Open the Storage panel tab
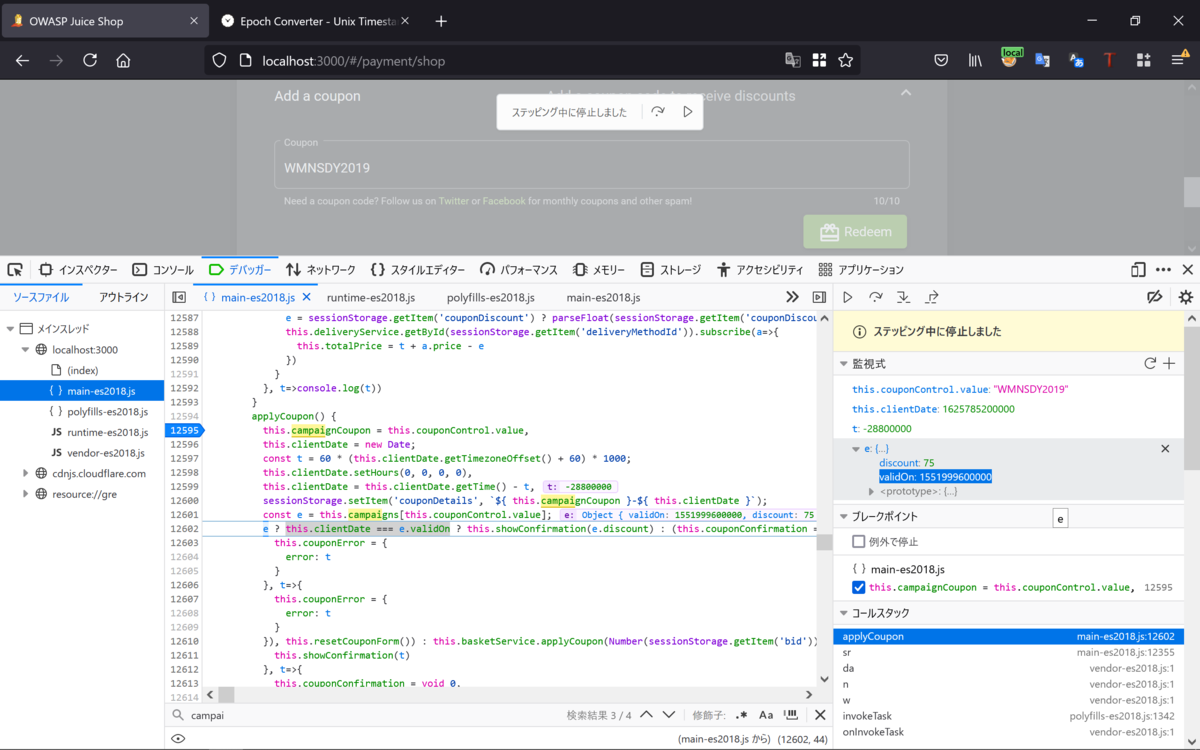Screen dimensions: 1200x750 [x=671, y=270]
